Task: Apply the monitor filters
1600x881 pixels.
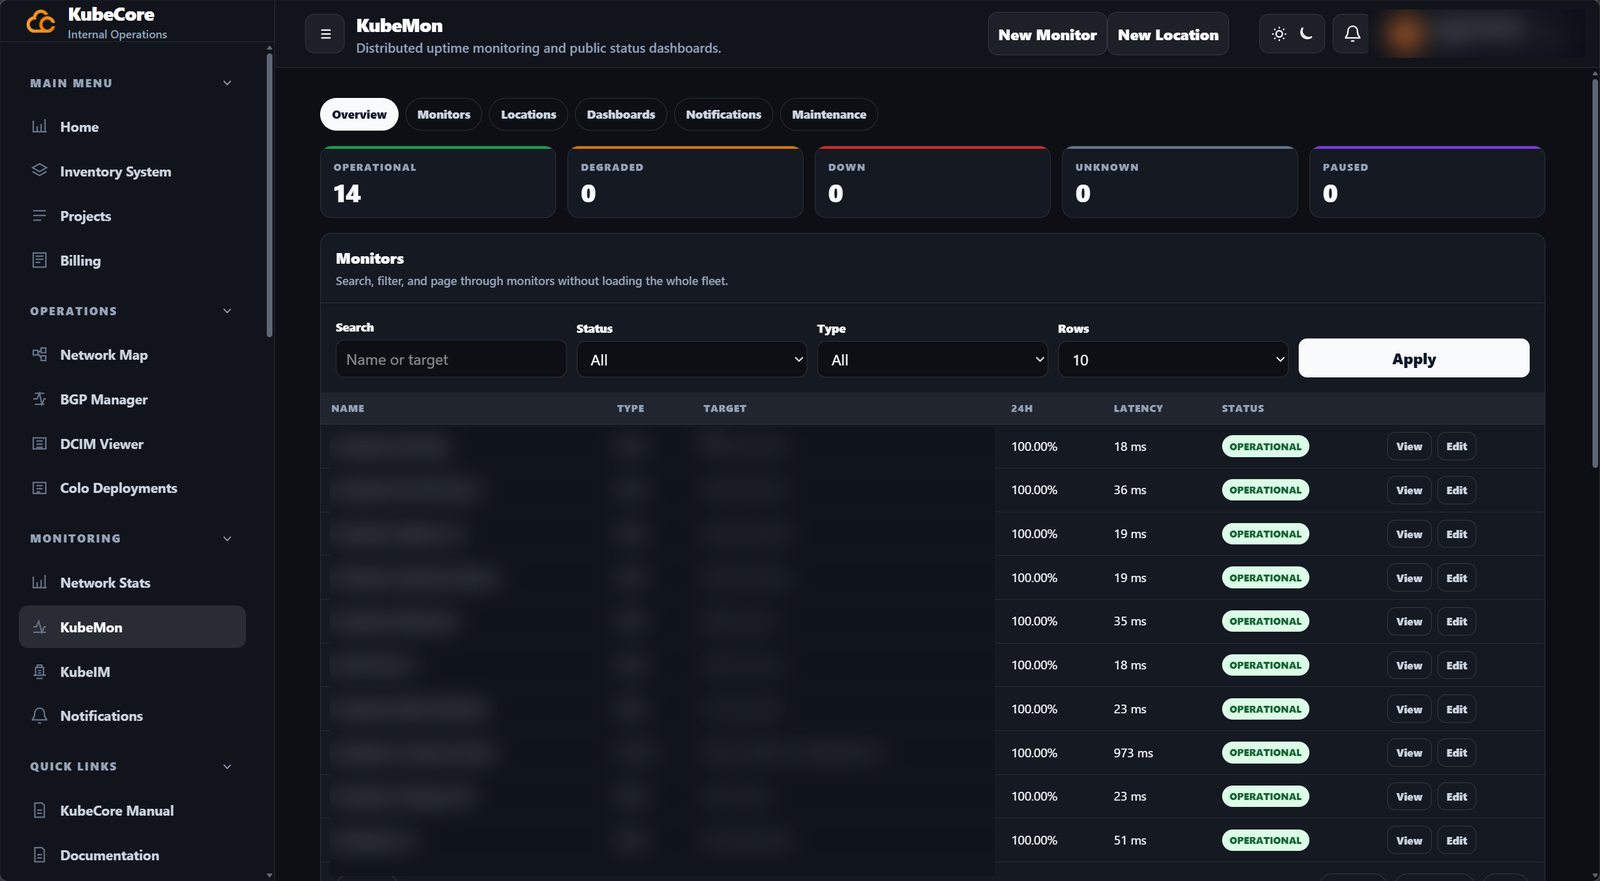Action: [x=1414, y=358]
